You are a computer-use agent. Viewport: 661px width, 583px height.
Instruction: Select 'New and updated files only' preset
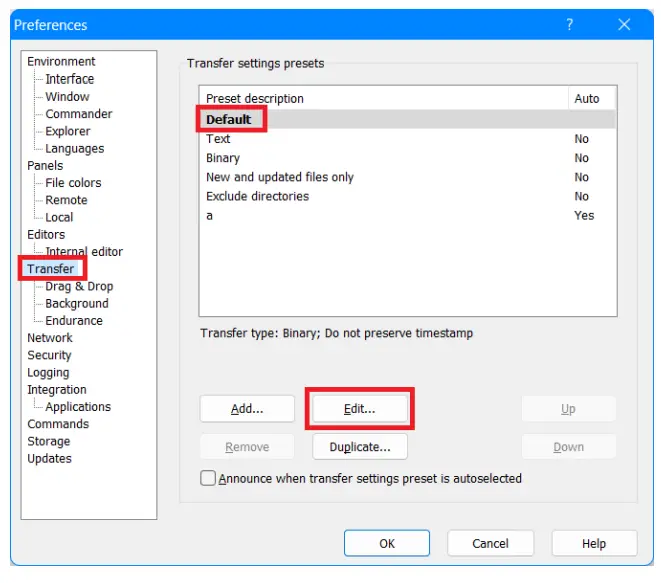408,177
